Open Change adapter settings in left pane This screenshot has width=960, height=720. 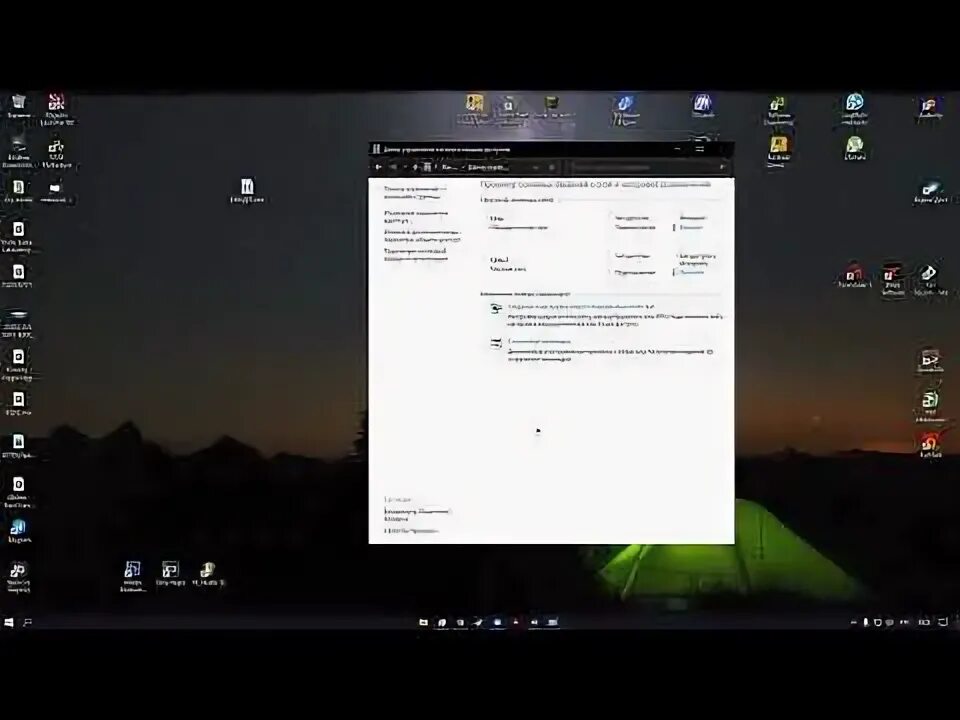[x=416, y=216]
